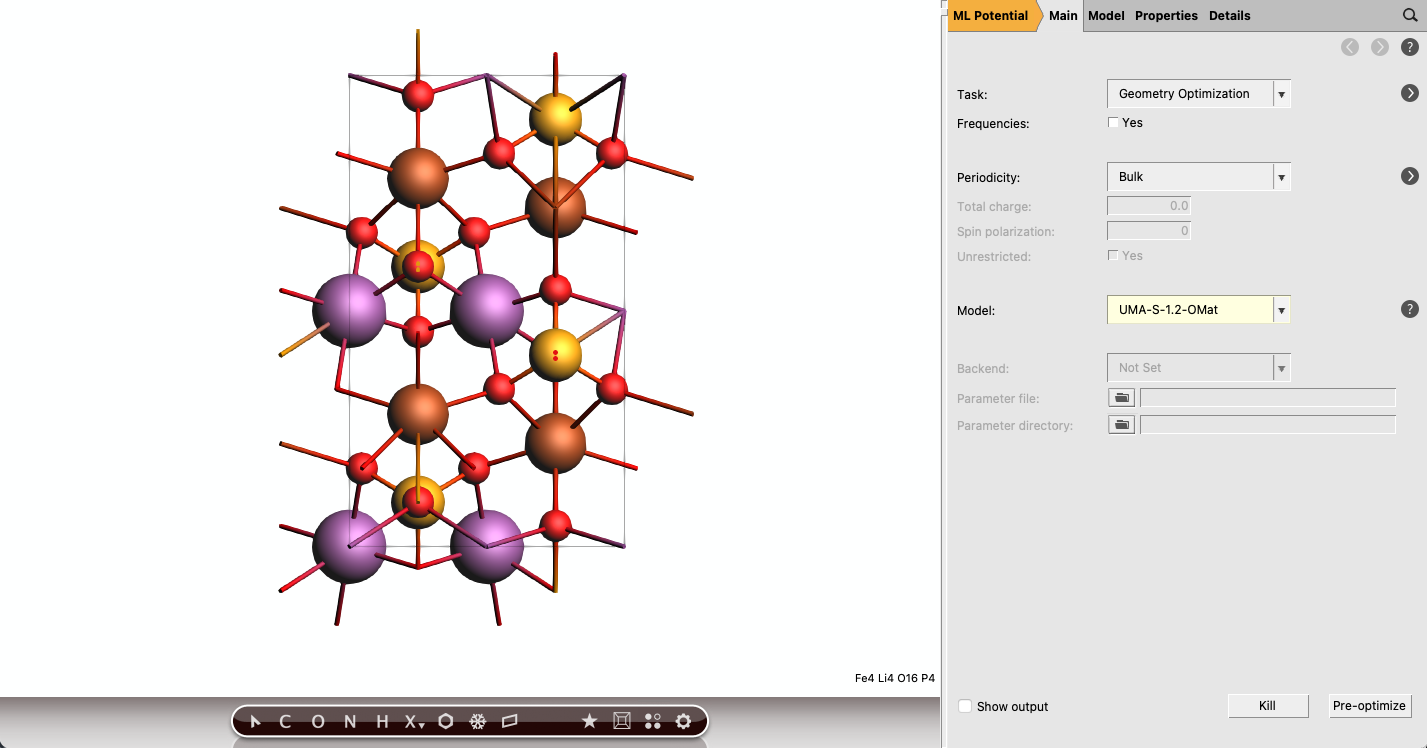Open the ML Potential engine menu
Screen dimensions: 1427x748
click(x=990, y=16)
